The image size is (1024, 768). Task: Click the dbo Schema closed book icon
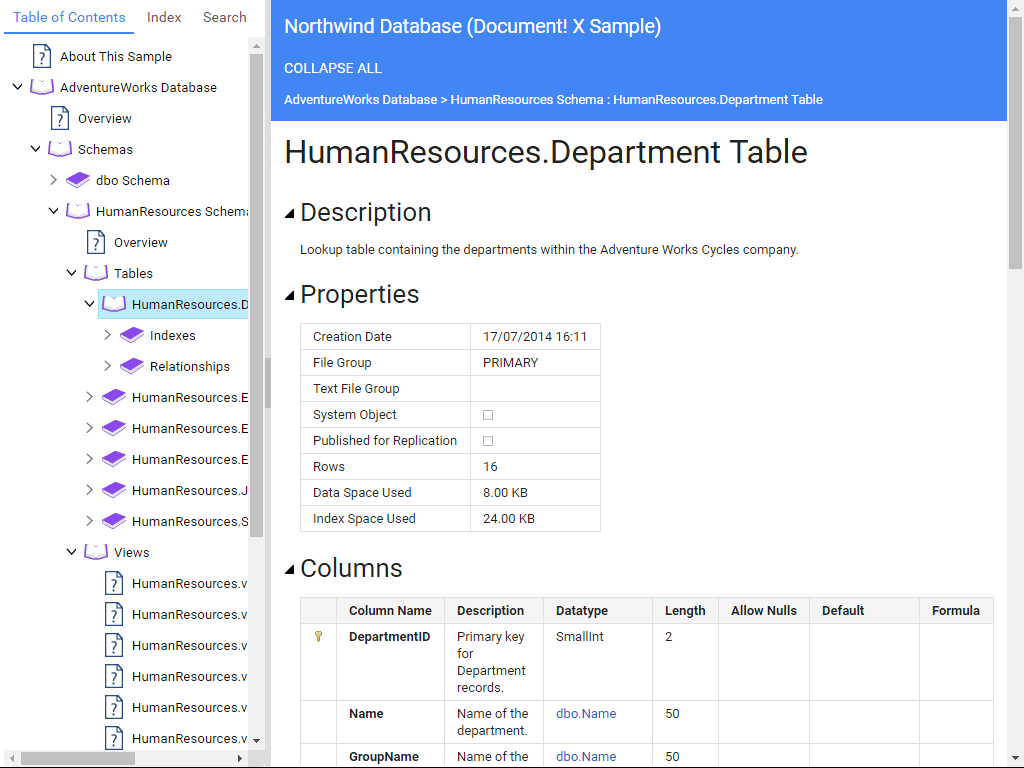[78, 180]
